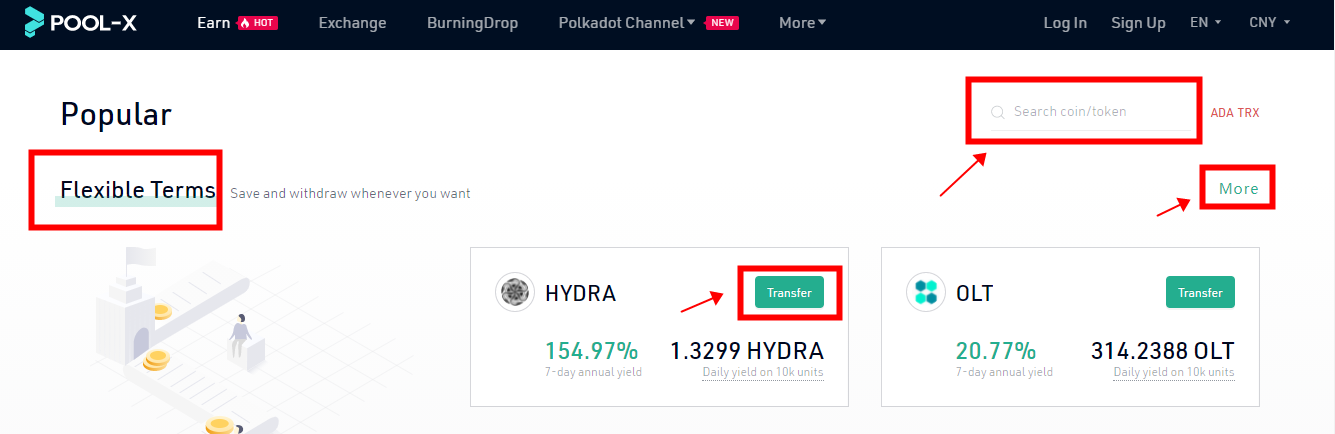1335x434 pixels.
Task: Click the OLT coin icon
Action: 926,293
